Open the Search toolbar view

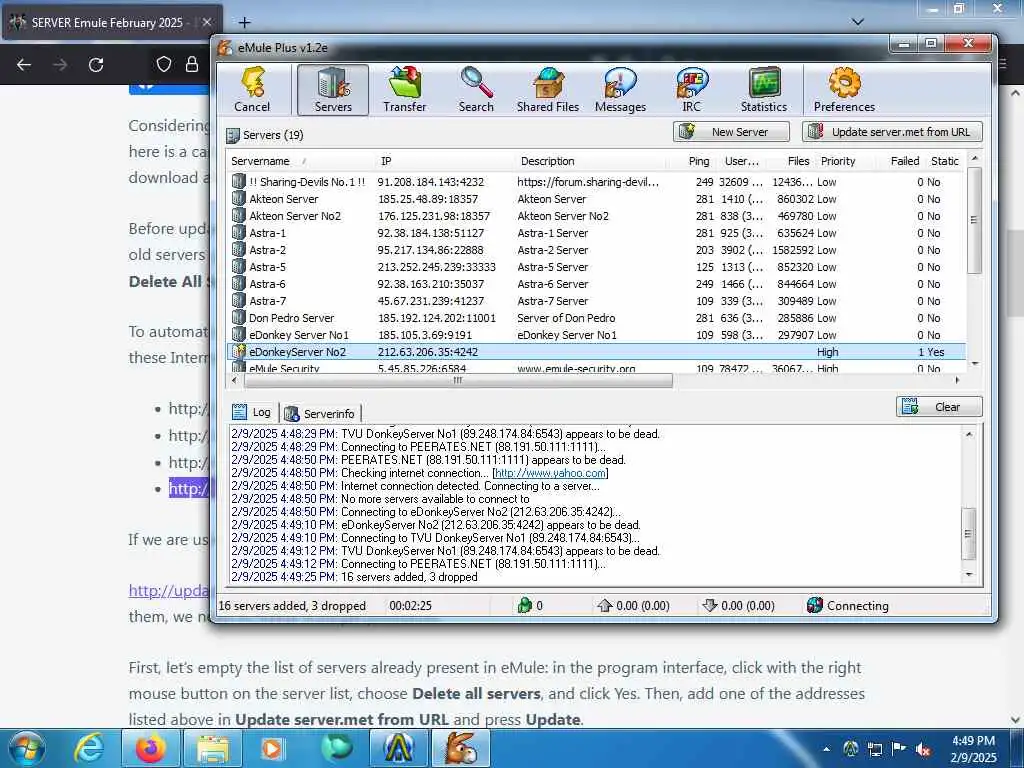(476, 90)
